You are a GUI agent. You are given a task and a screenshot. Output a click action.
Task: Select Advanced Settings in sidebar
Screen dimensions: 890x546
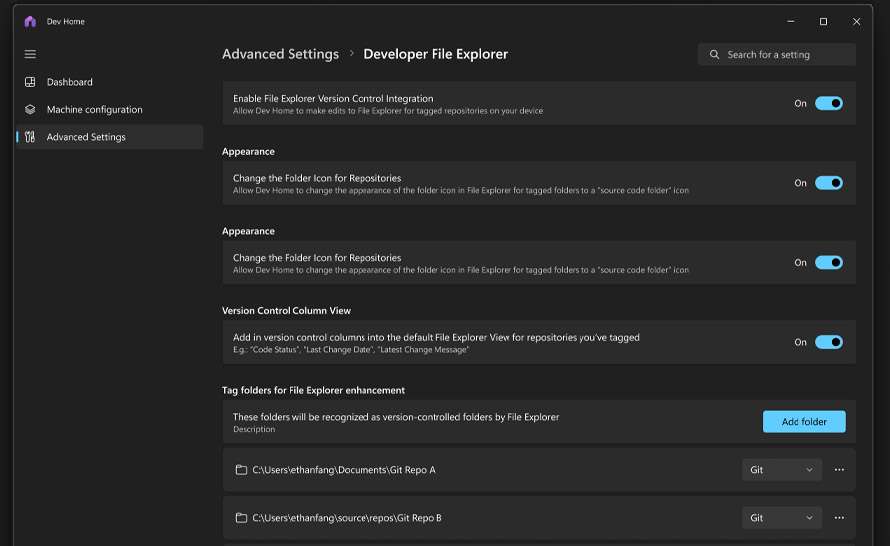[x=110, y=137]
